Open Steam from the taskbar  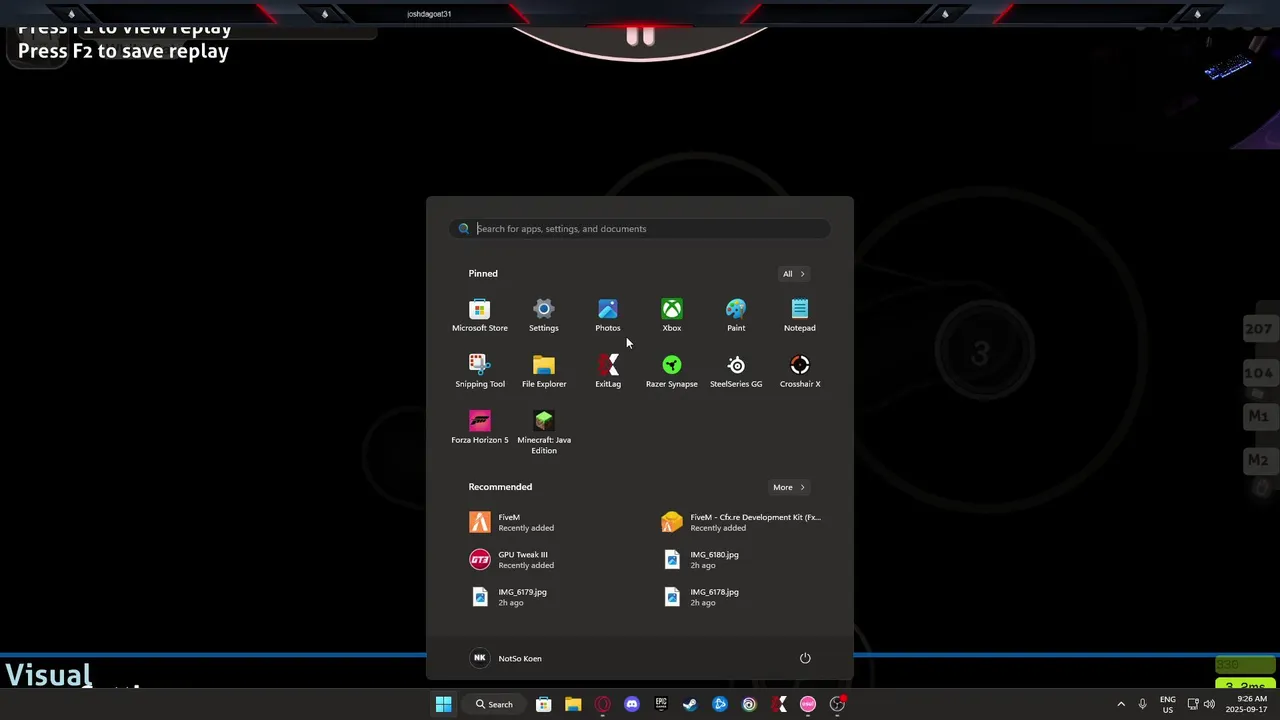pyautogui.click(x=690, y=704)
